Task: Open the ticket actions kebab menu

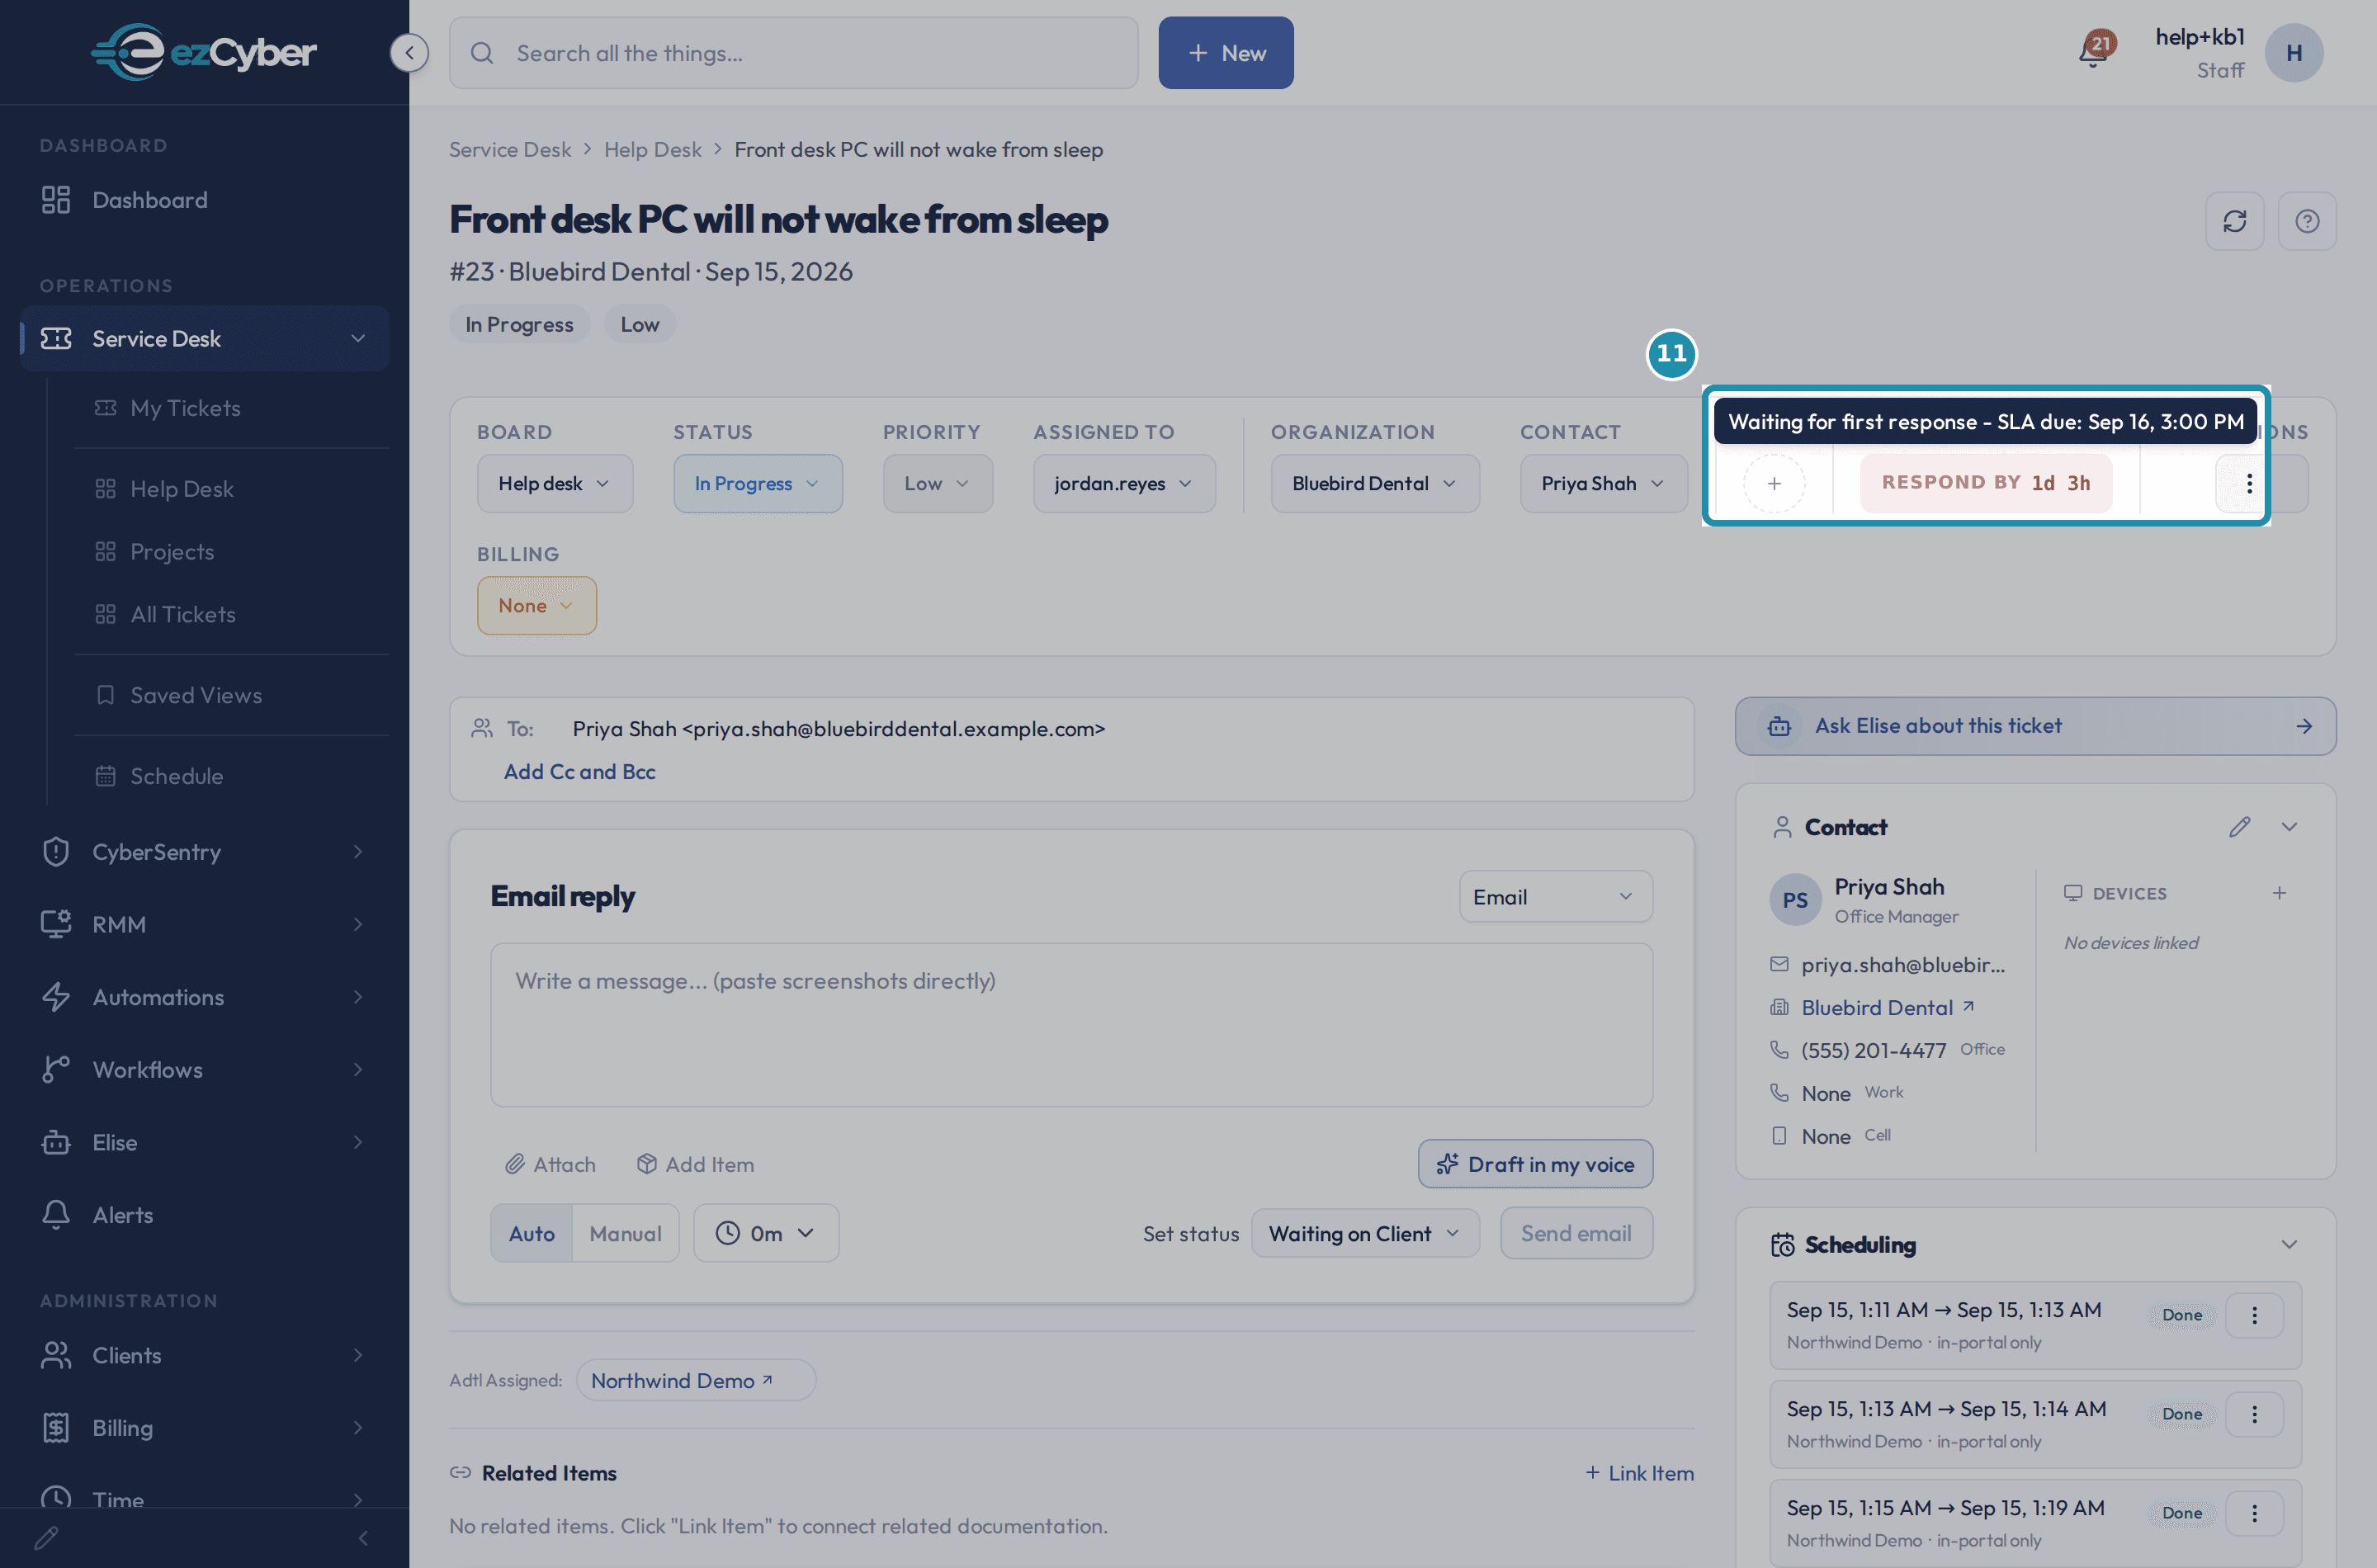Action: click(2248, 484)
